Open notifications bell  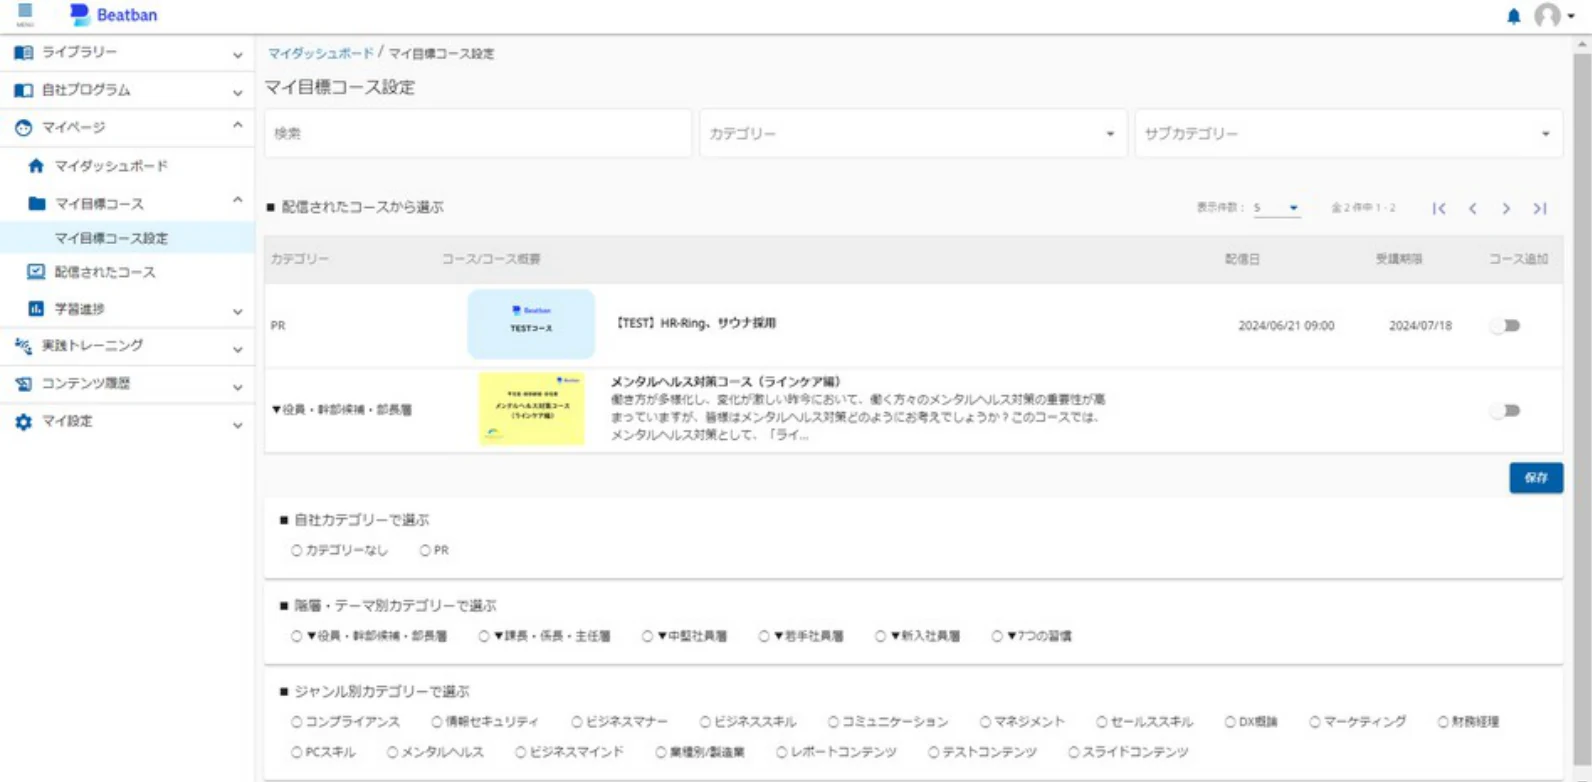point(1513,16)
